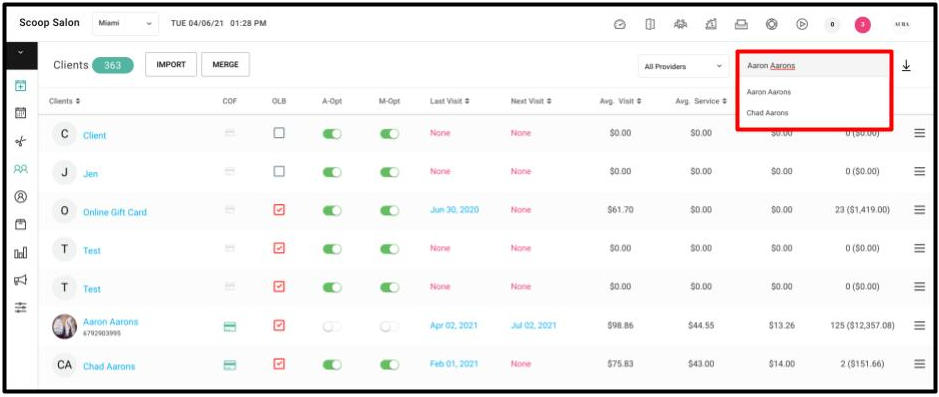The width and height of the screenshot is (939, 397).
Task: Uncheck OLB checkbox for Chad Aarons
Action: pyautogui.click(x=278, y=363)
